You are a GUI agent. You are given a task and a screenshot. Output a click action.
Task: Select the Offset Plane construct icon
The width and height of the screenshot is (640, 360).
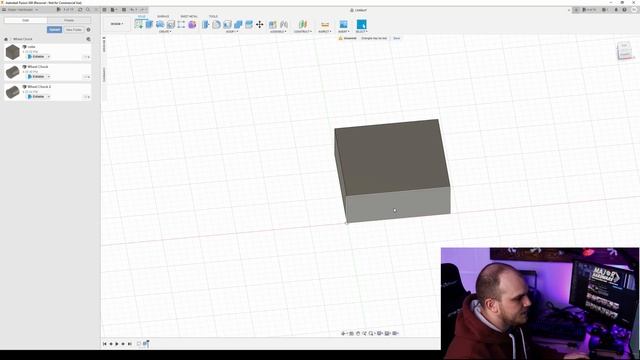coord(302,24)
